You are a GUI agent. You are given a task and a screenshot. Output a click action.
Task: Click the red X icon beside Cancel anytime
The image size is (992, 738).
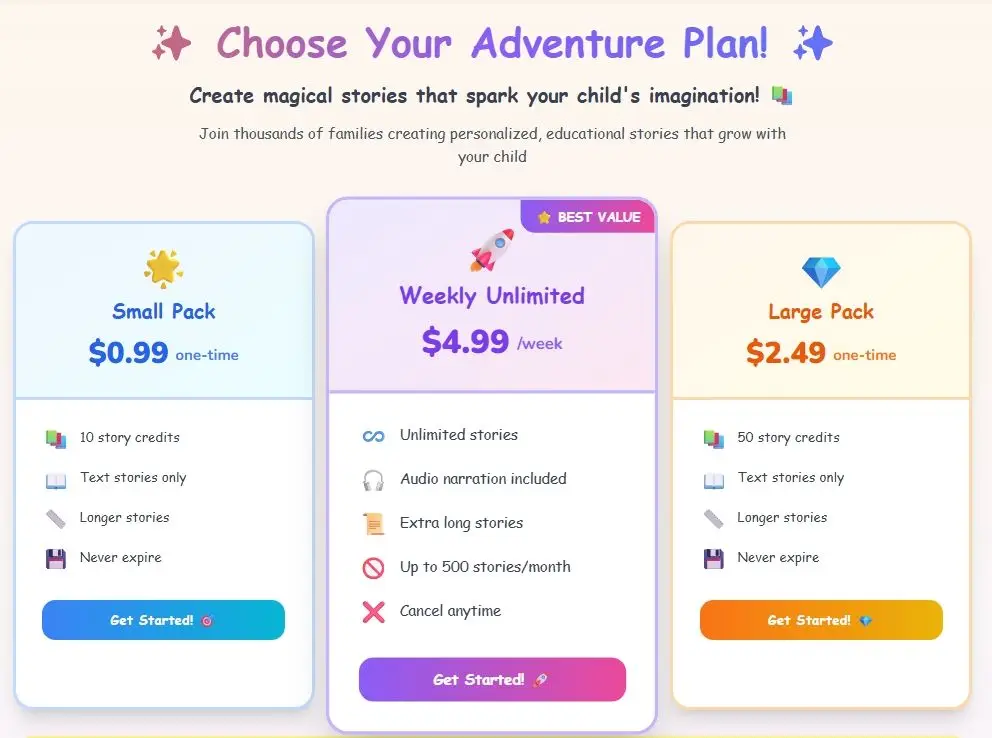373,612
